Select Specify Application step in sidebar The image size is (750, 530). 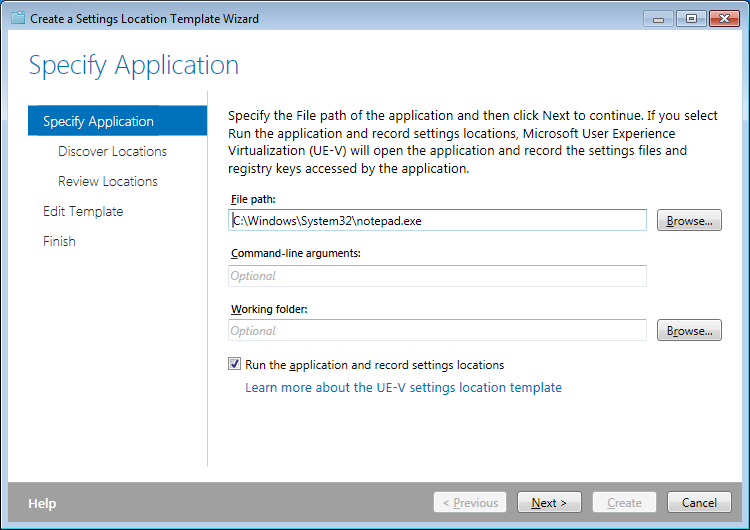(x=98, y=121)
